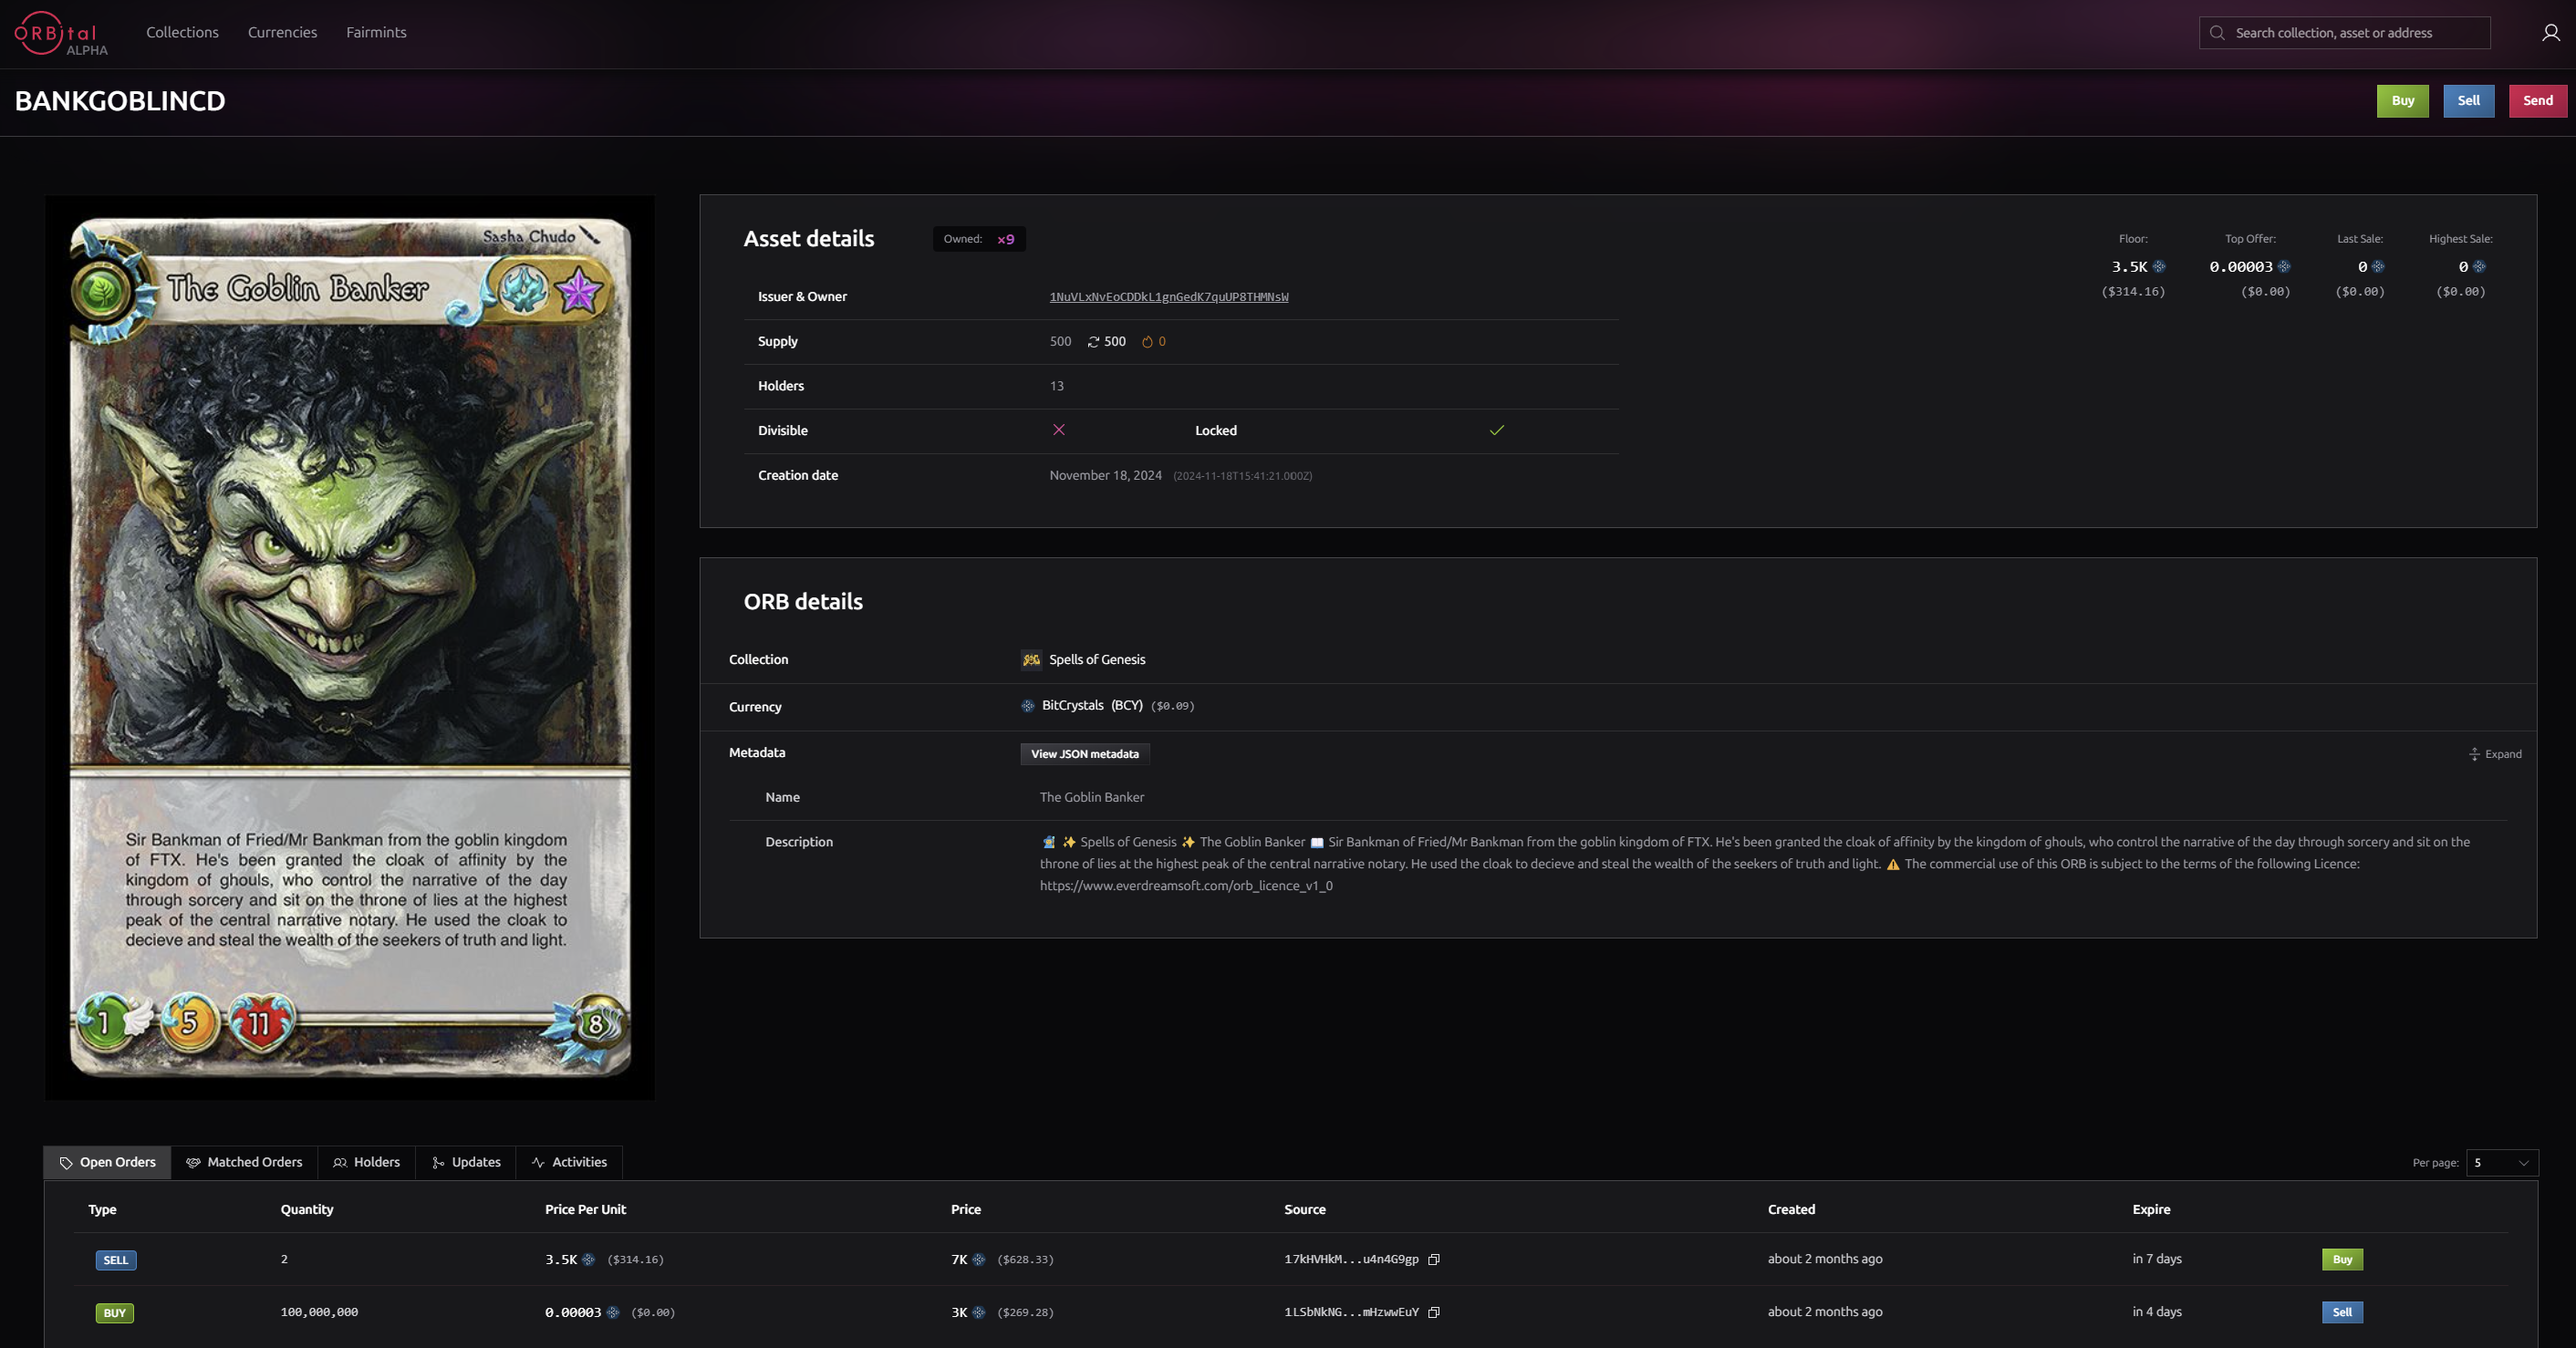The width and height of the screenshot is (2576, 1348).
Task: Open issuer address 1NuVLxNvEoCDDkL1gnGedK7quUP8THMNsW
Action: [x=1169, y=297]
